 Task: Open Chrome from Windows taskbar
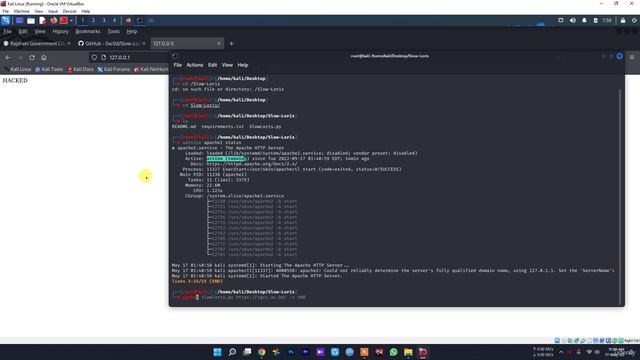point(262,352)
